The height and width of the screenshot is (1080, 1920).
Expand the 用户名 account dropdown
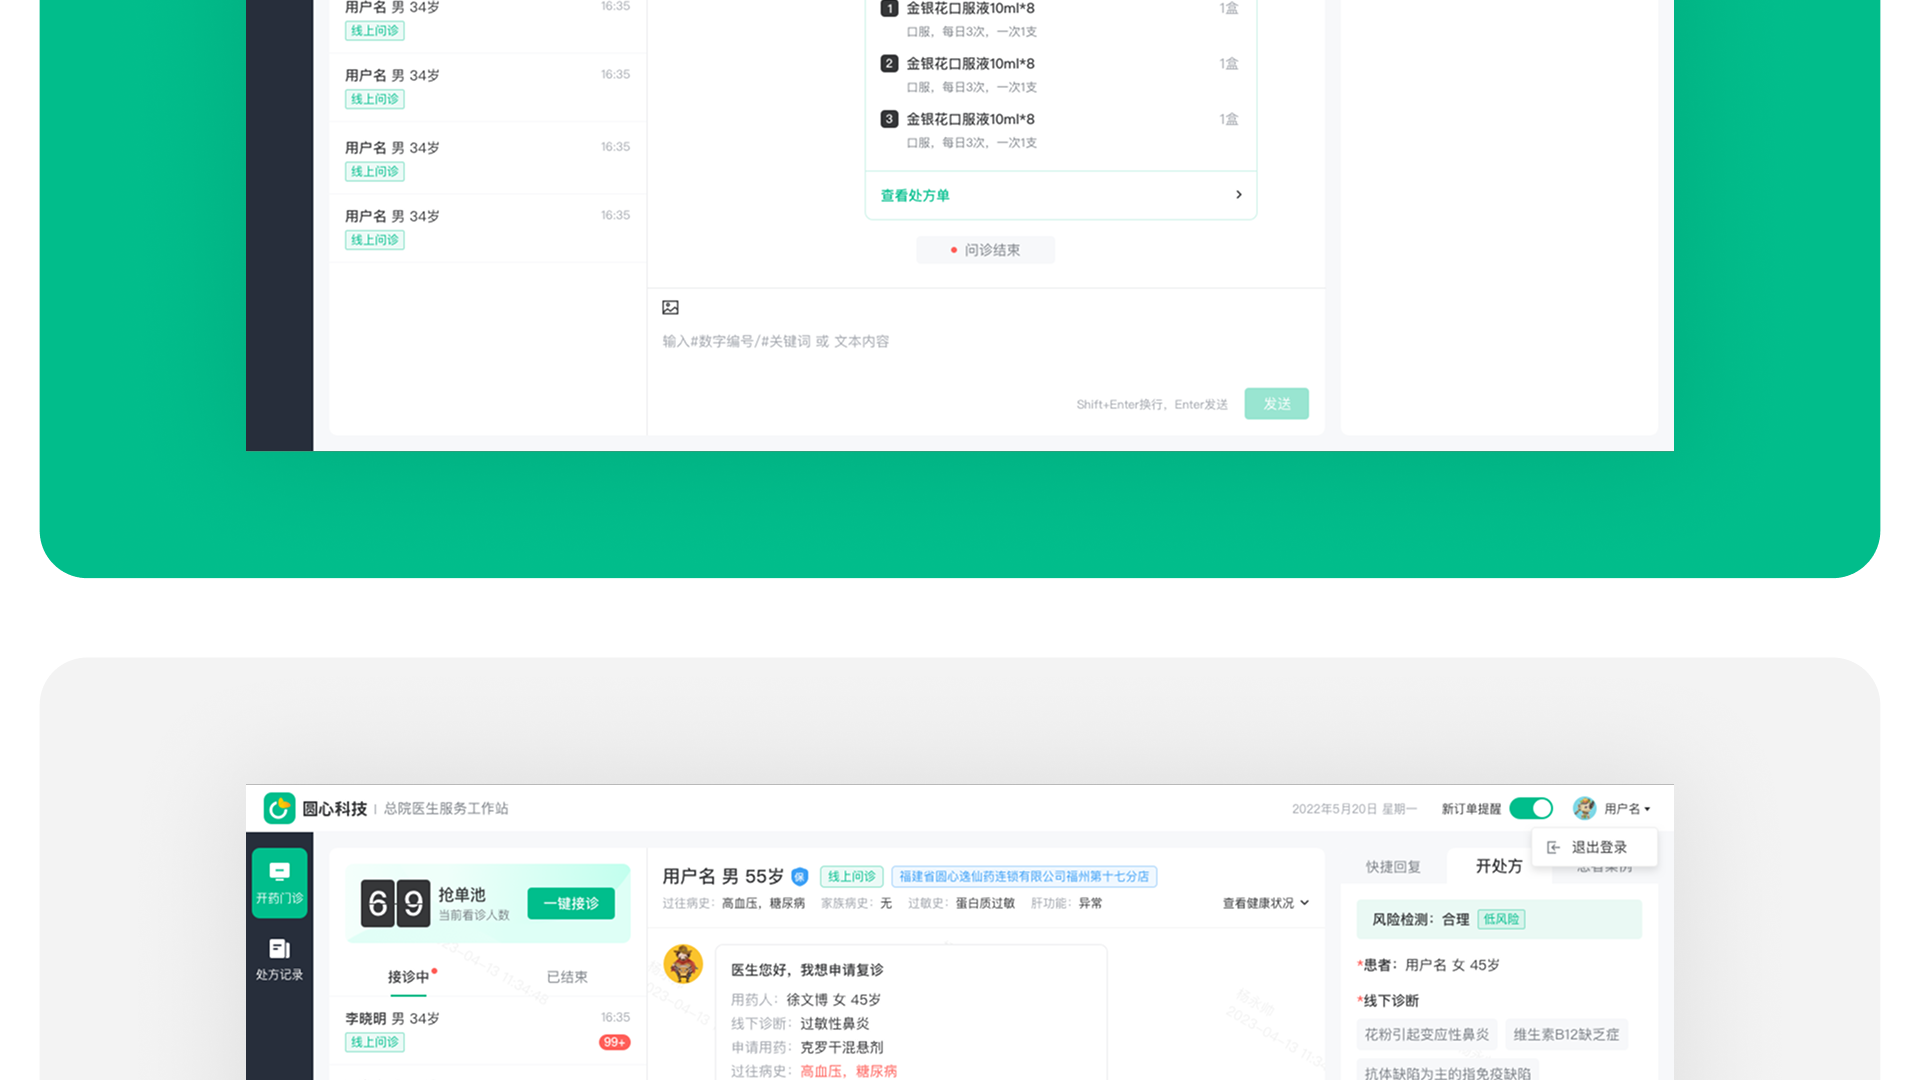click(x=1628, y=809)
